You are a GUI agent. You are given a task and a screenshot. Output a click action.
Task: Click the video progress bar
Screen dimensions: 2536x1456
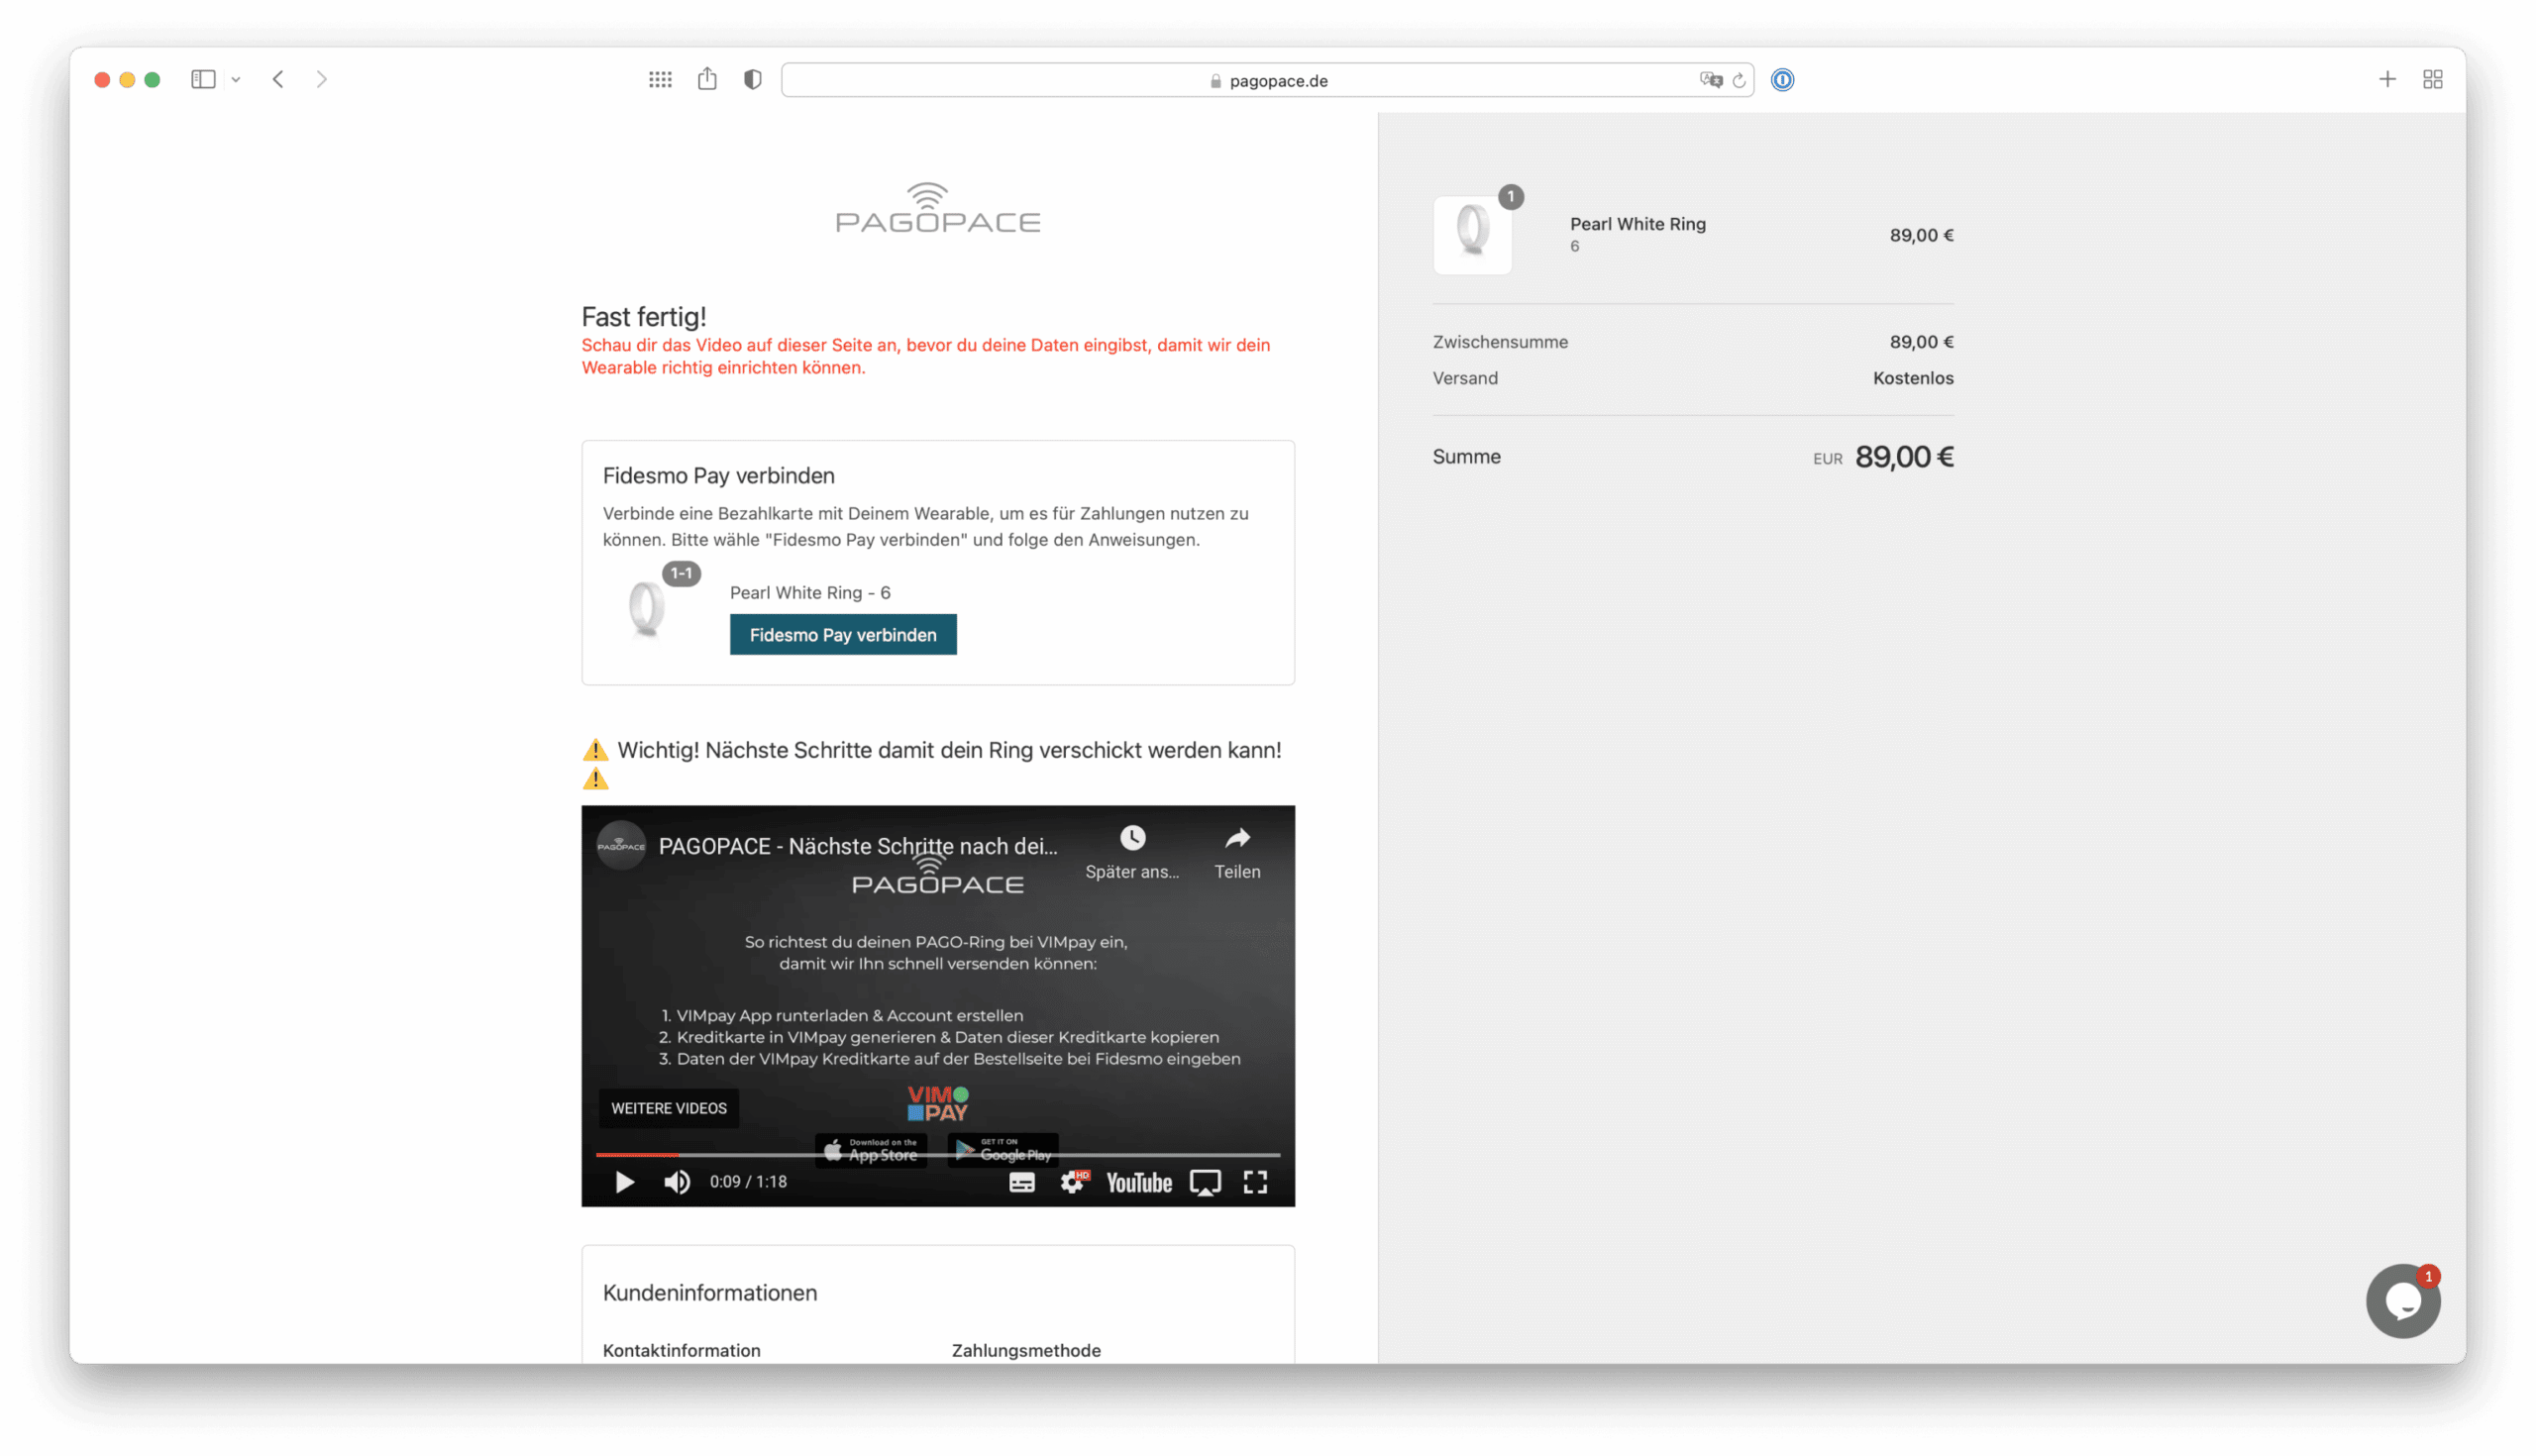pyautogui.click(x=938, y=1154)
